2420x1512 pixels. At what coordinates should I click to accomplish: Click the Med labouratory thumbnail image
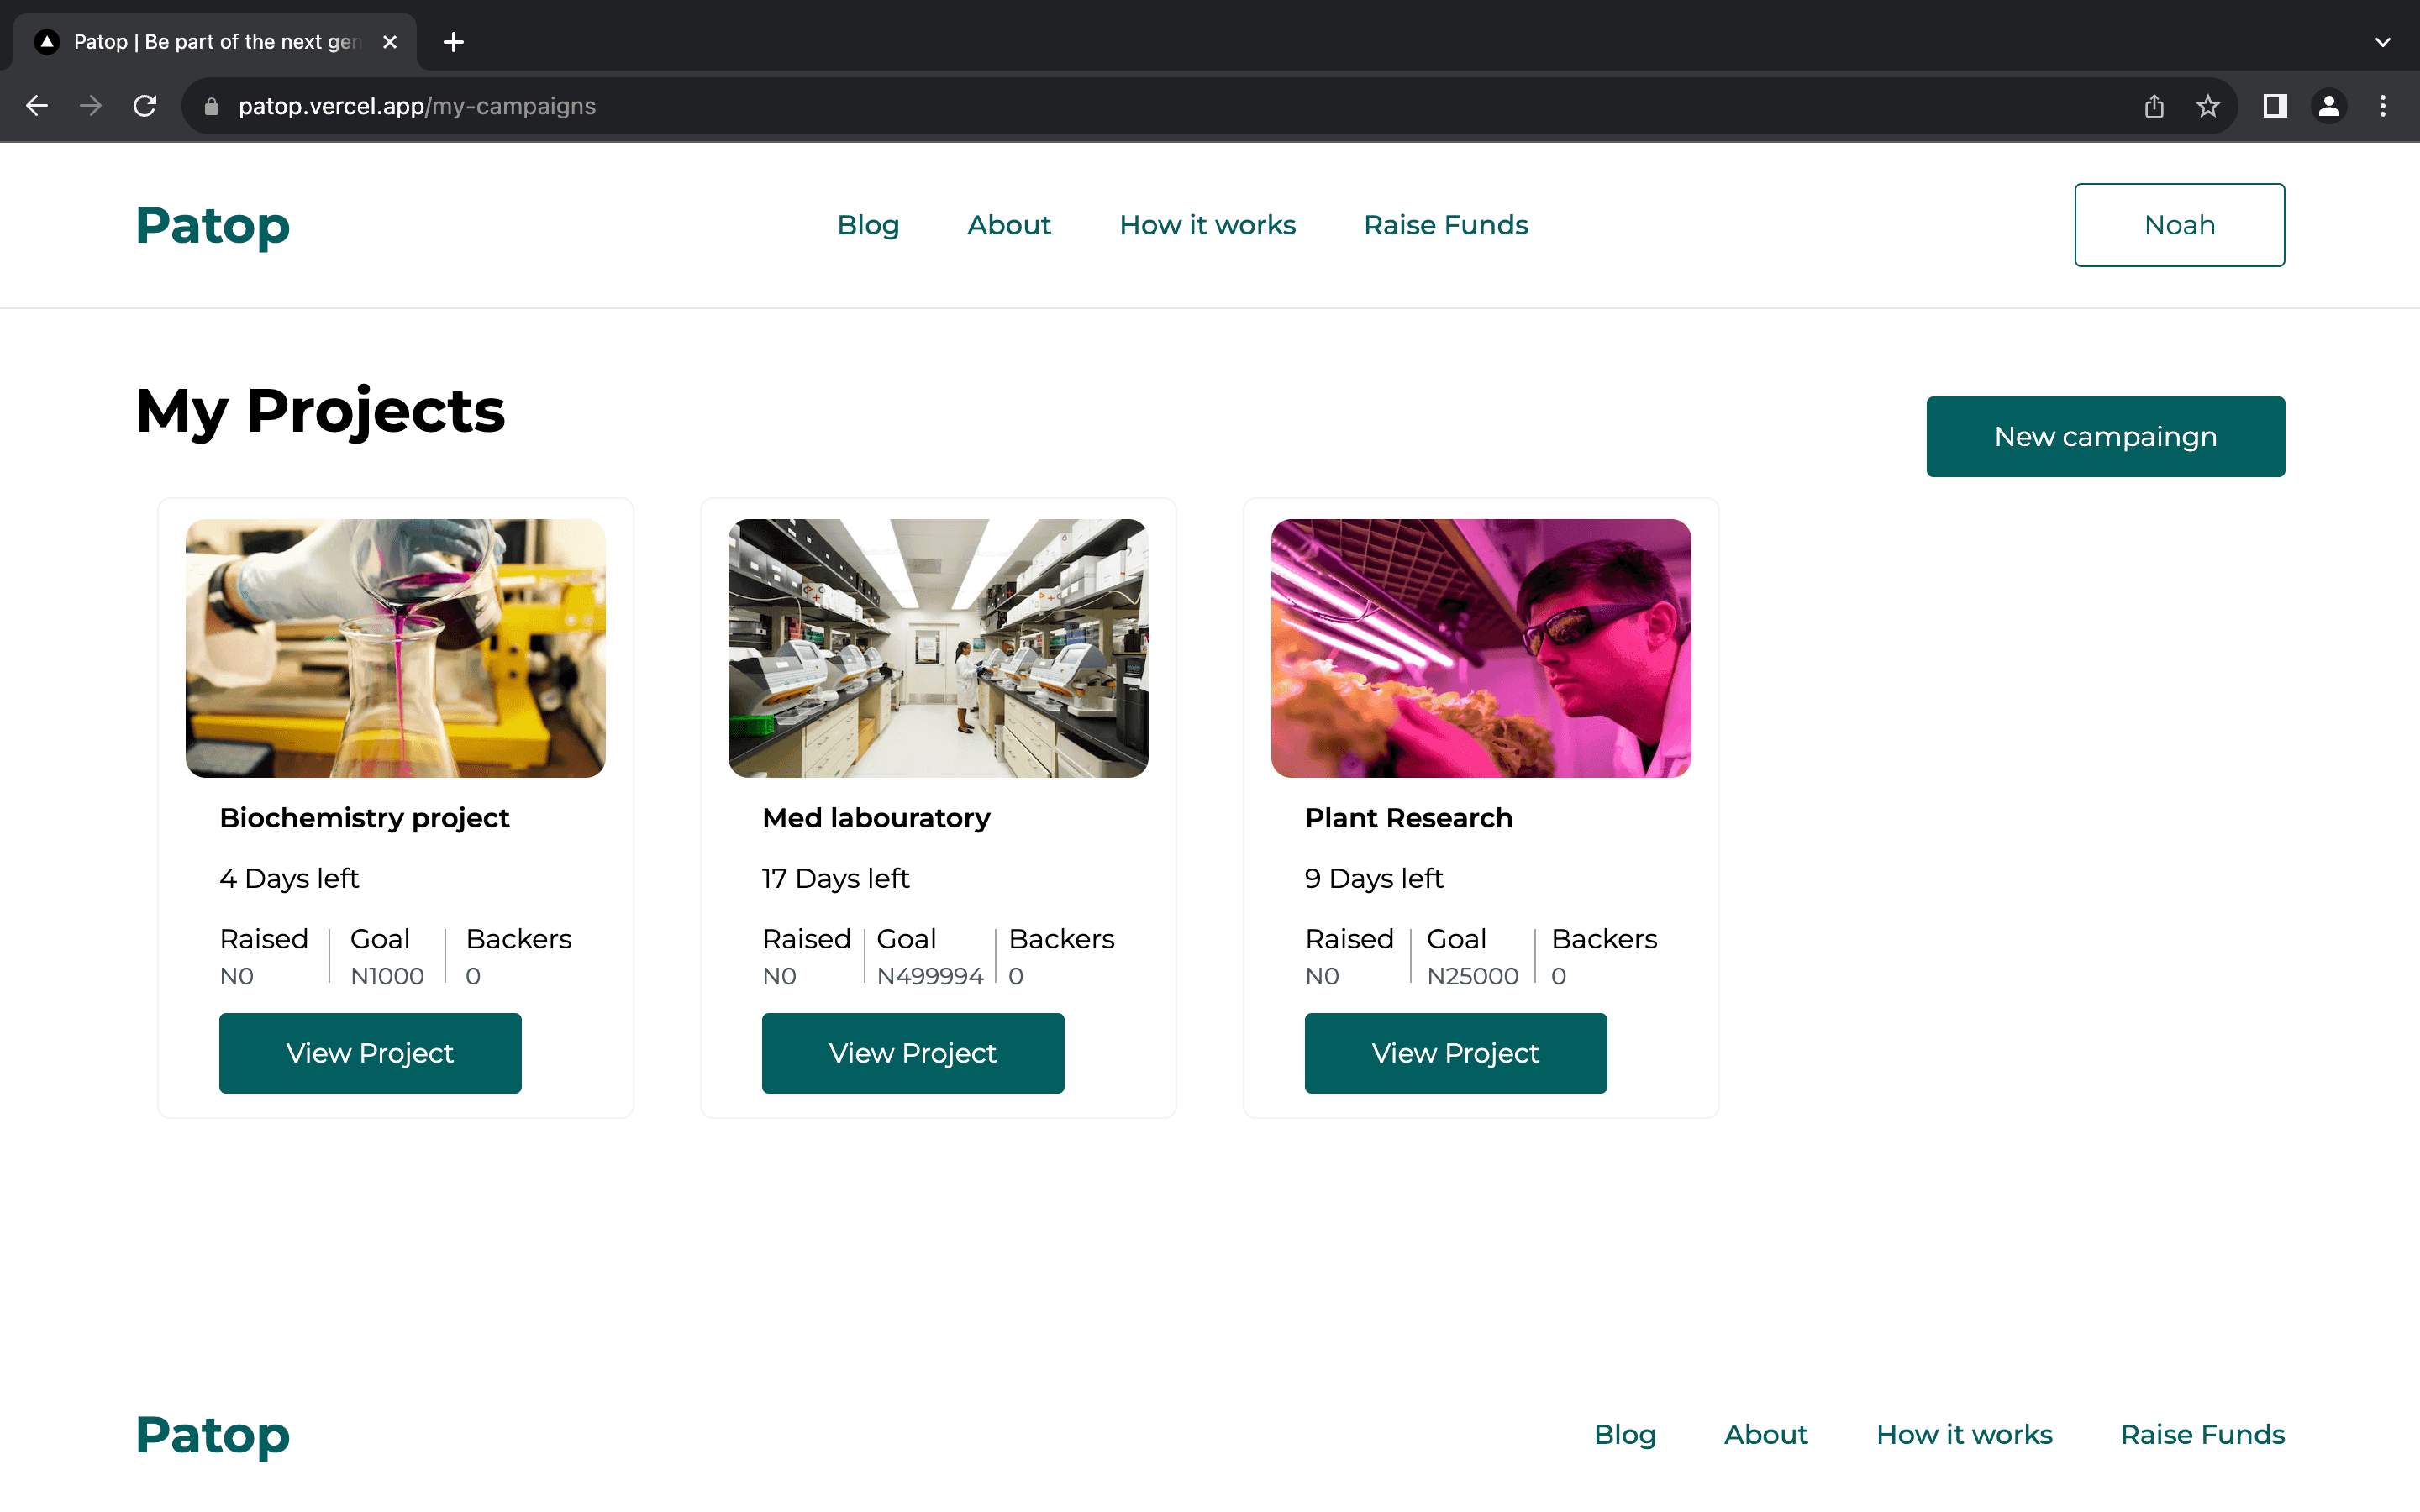pos(938,648)
